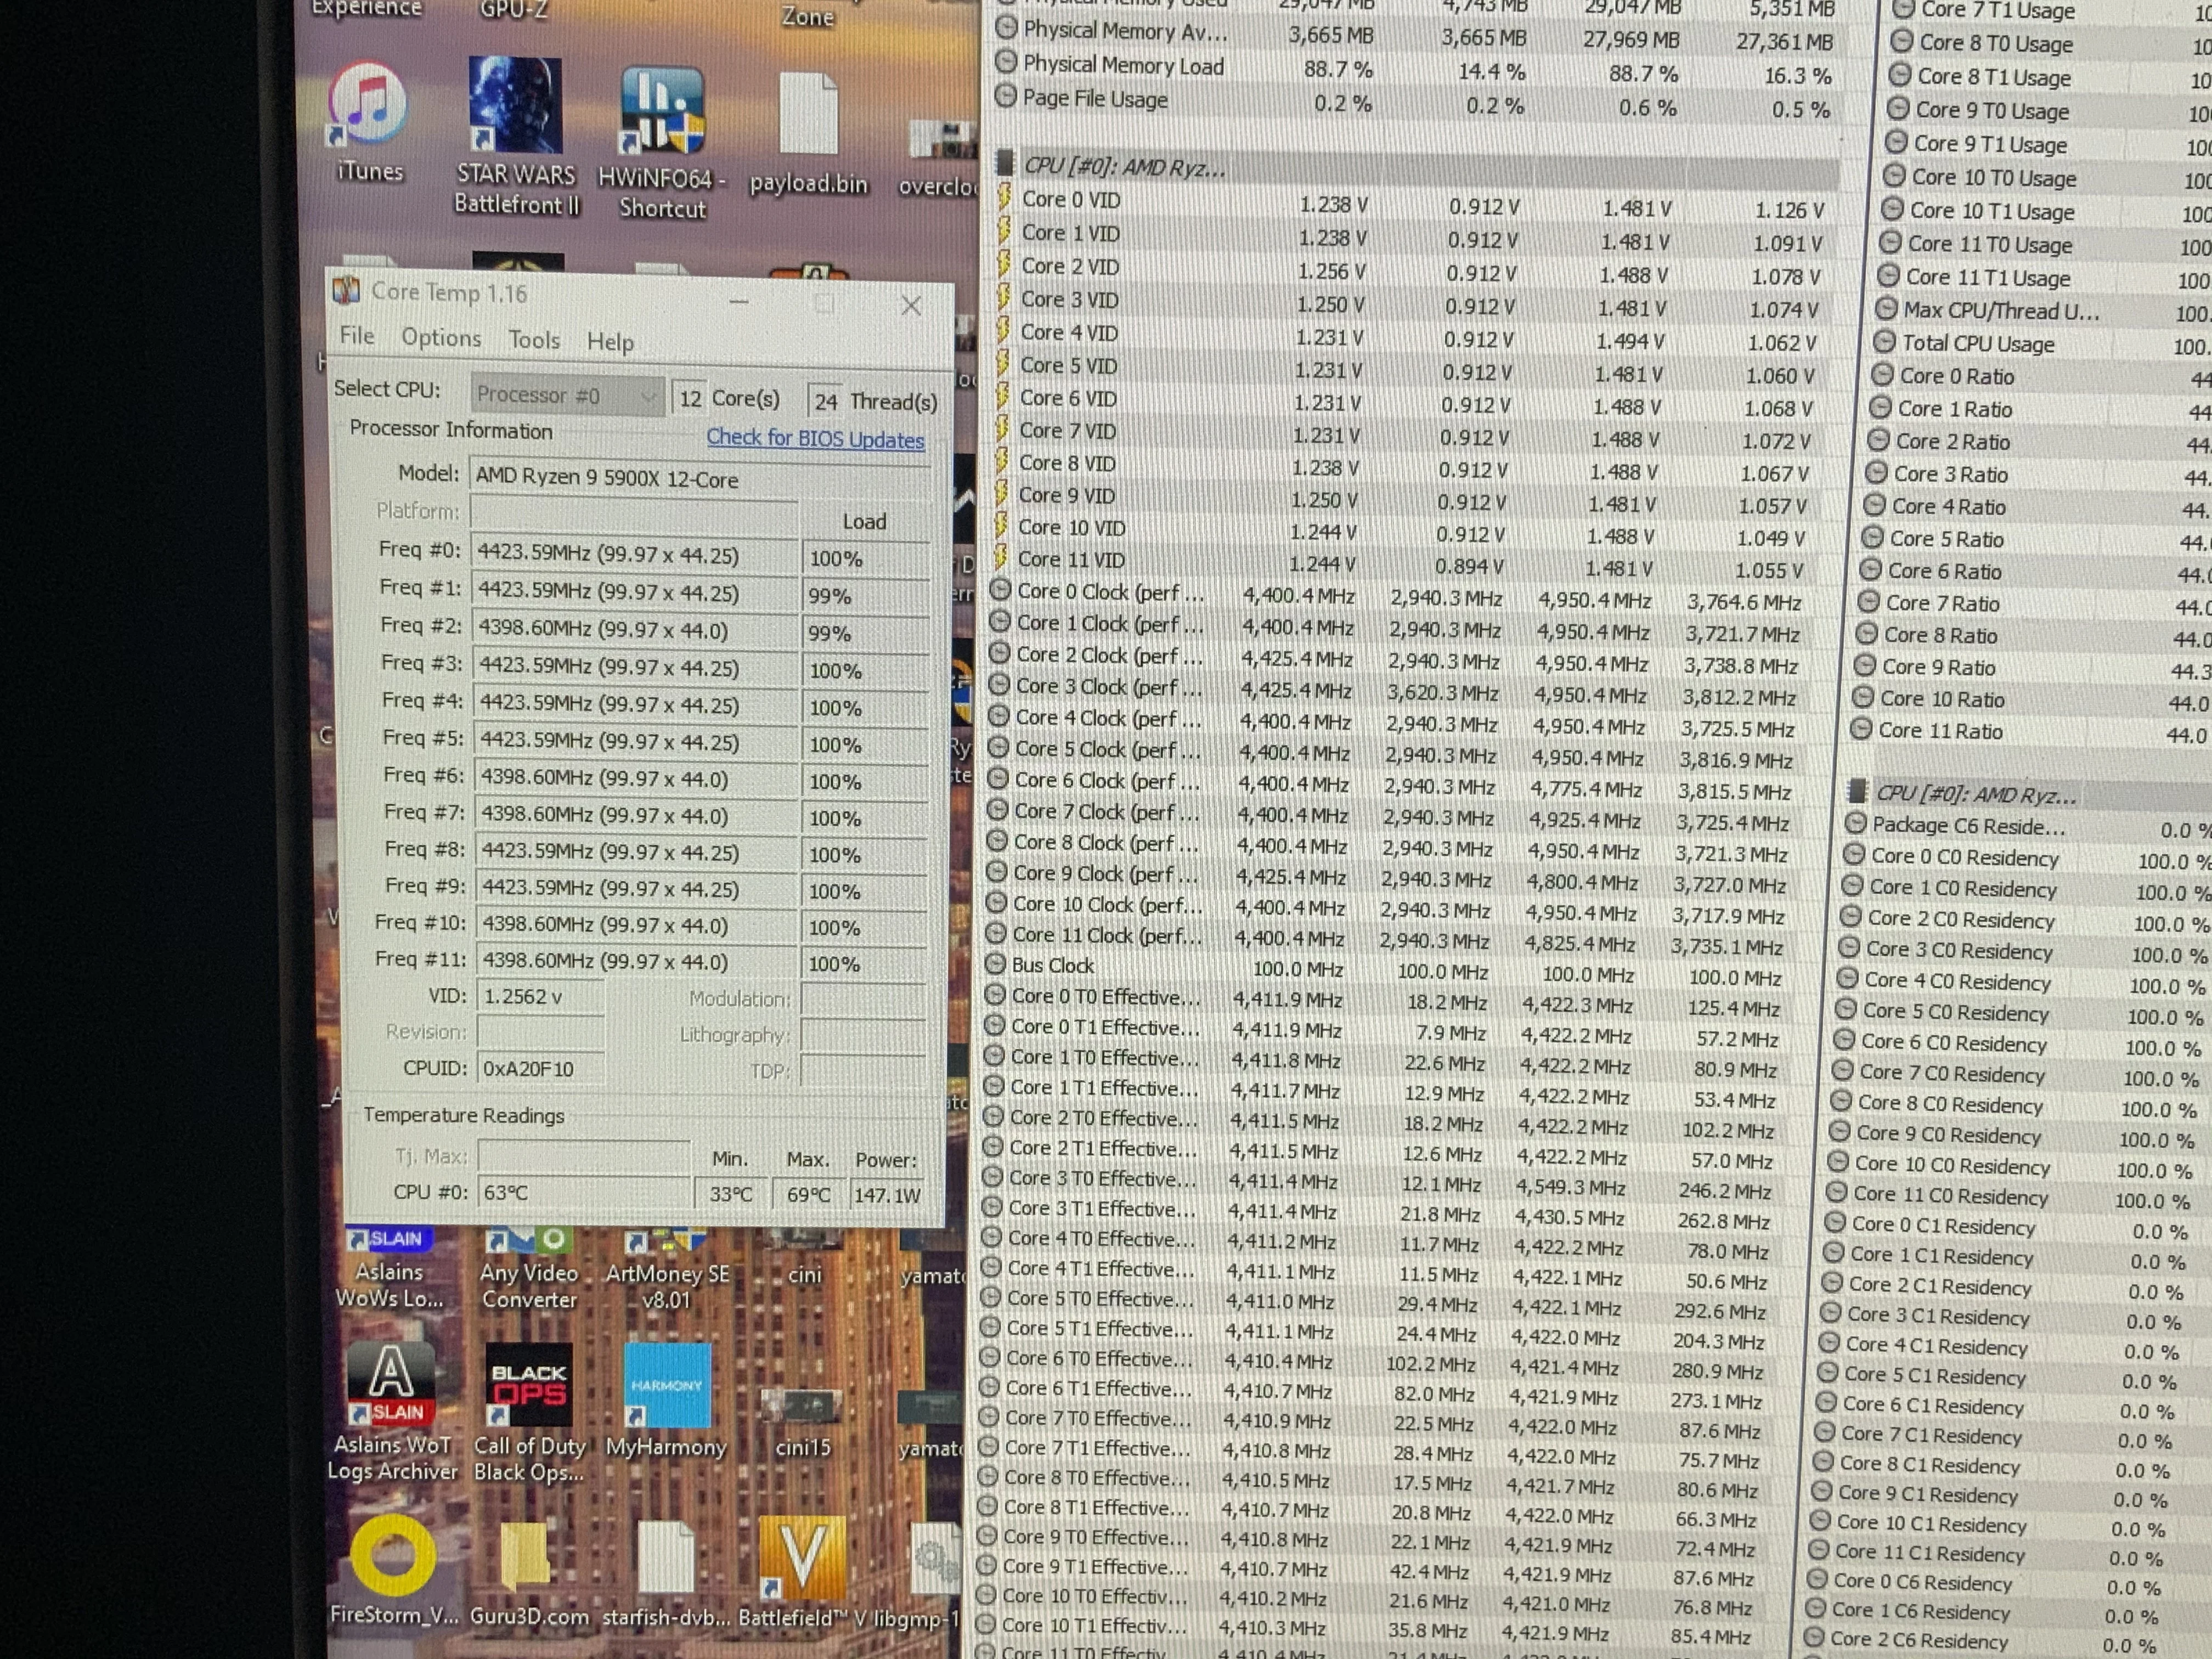Open the Help menu in Core Temp
Viewport: 2212px width, 1659px height.
(x=610, y=342)
